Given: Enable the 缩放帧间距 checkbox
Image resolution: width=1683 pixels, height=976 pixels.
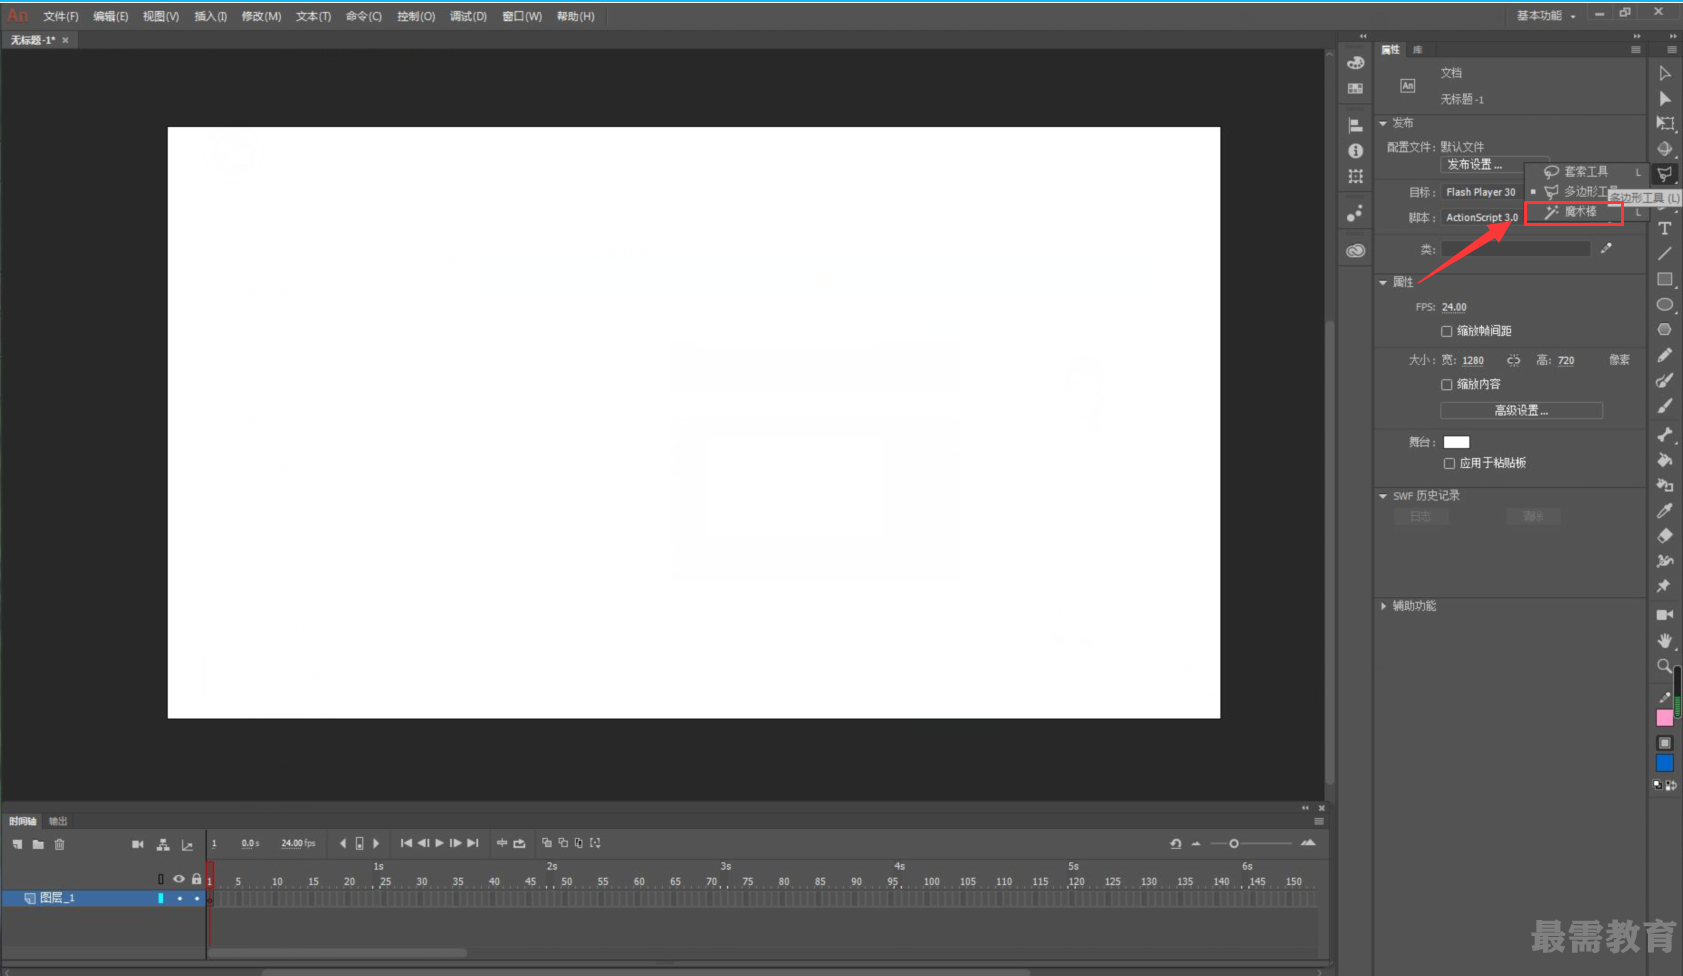Looking at the screenshot, I should click(x=1446, y=331).
